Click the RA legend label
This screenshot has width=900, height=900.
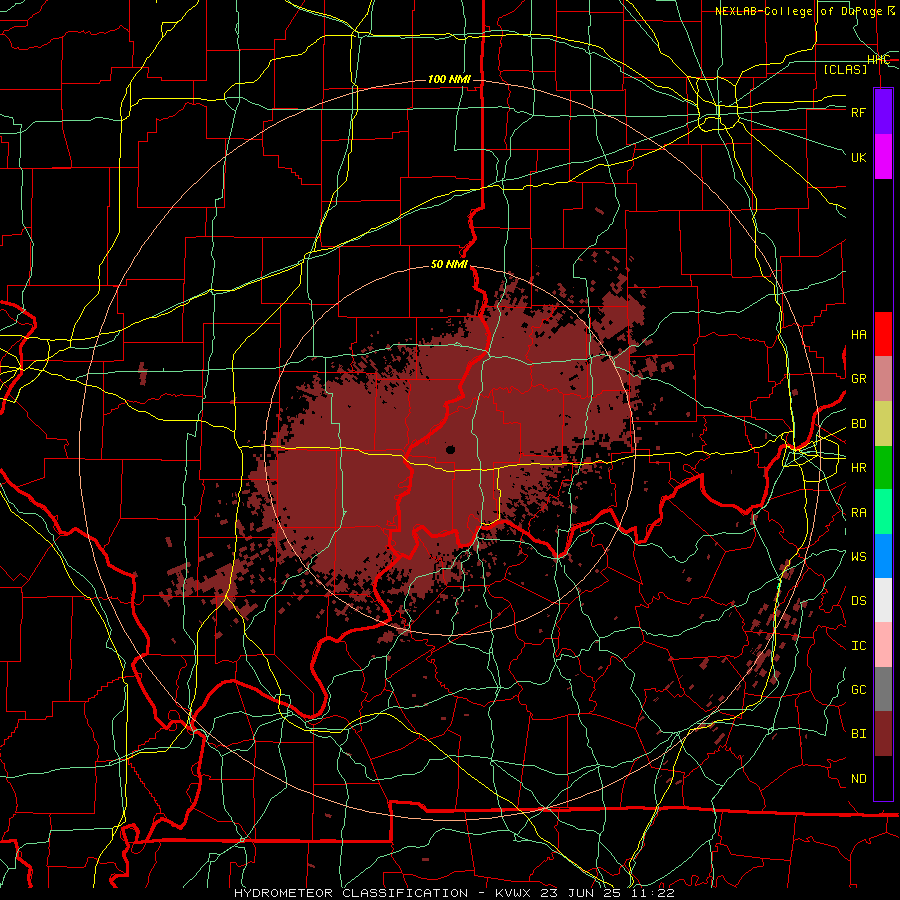point(858,513)
